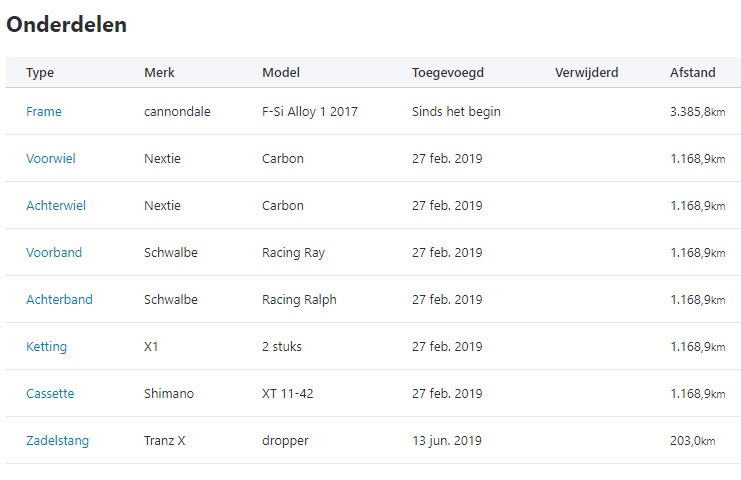Click the Type column header

(40, 73)
